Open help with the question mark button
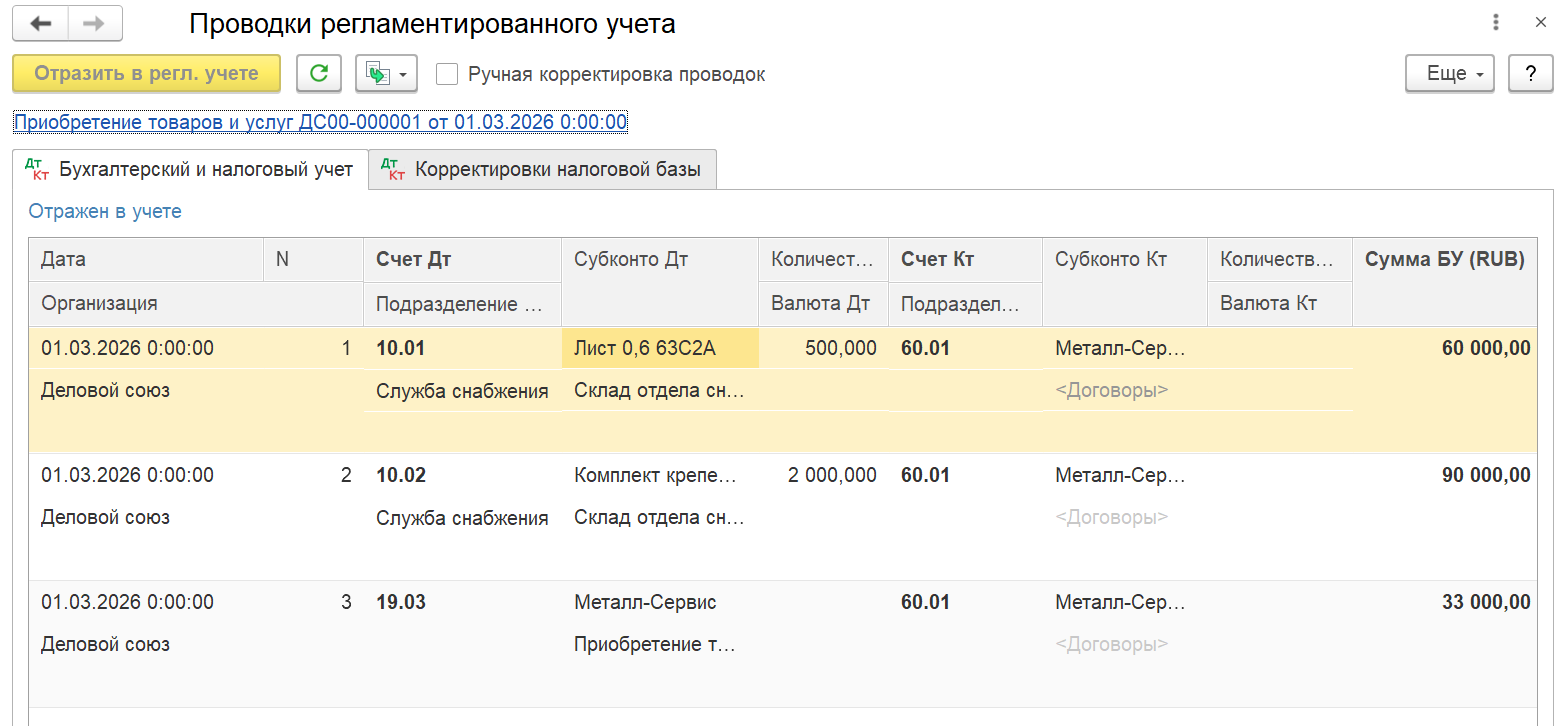This screenshot has width=1554, height=726. coord(1531,73)
